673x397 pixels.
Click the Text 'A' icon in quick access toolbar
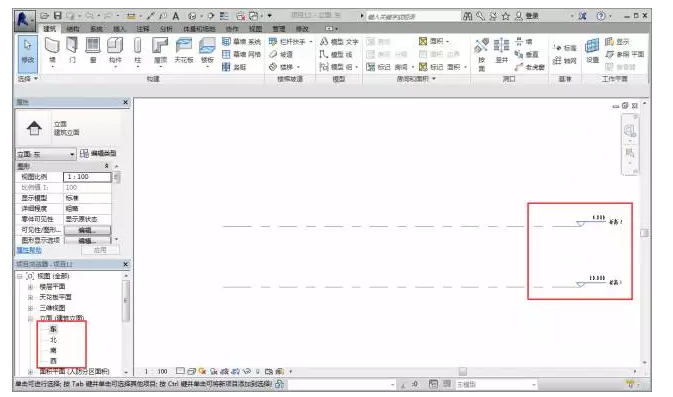176,16
